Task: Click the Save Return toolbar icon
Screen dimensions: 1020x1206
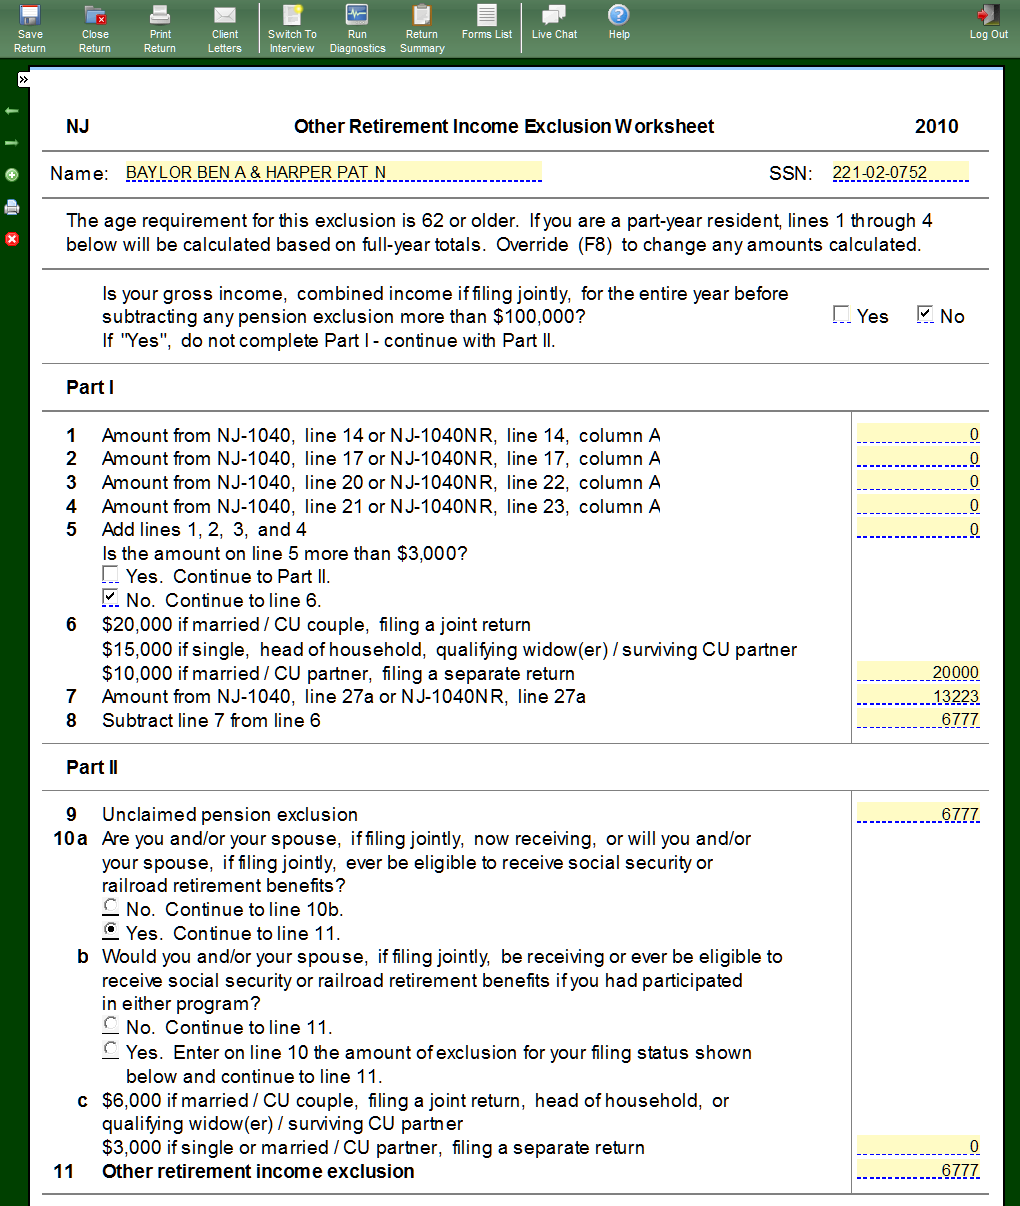Action: 30,27
